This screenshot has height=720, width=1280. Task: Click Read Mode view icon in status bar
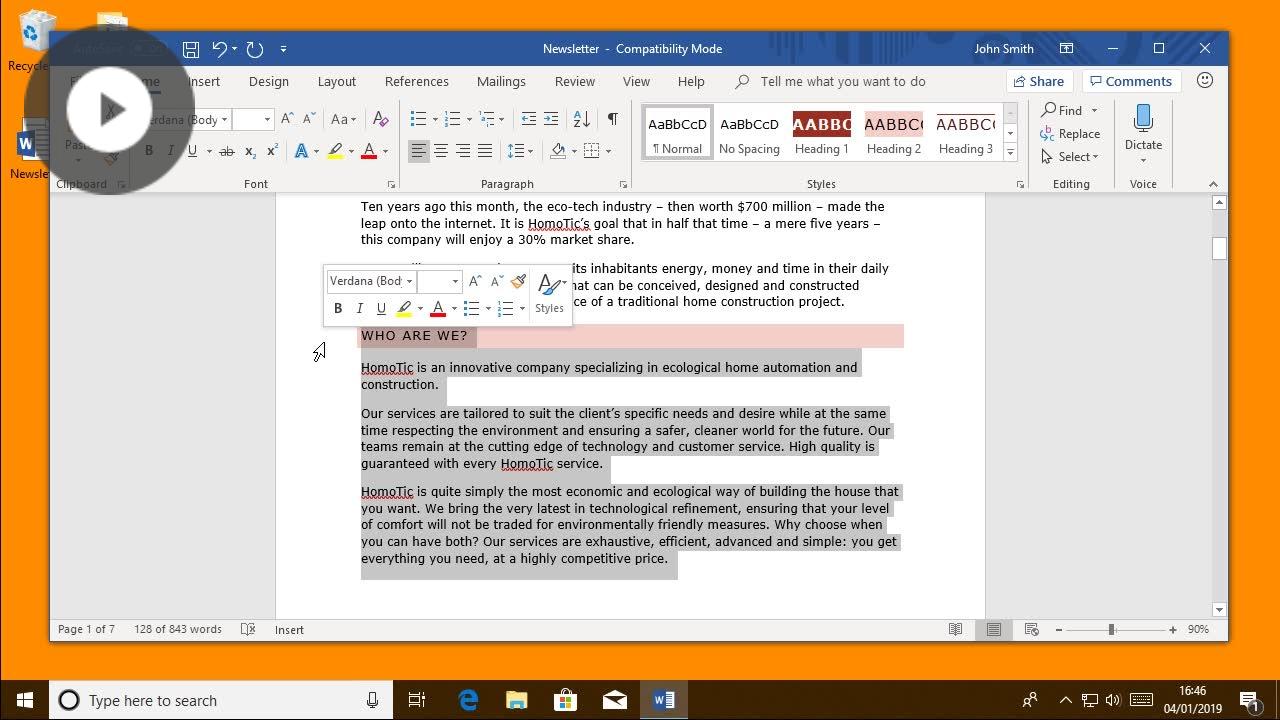(x=955, y=630)
